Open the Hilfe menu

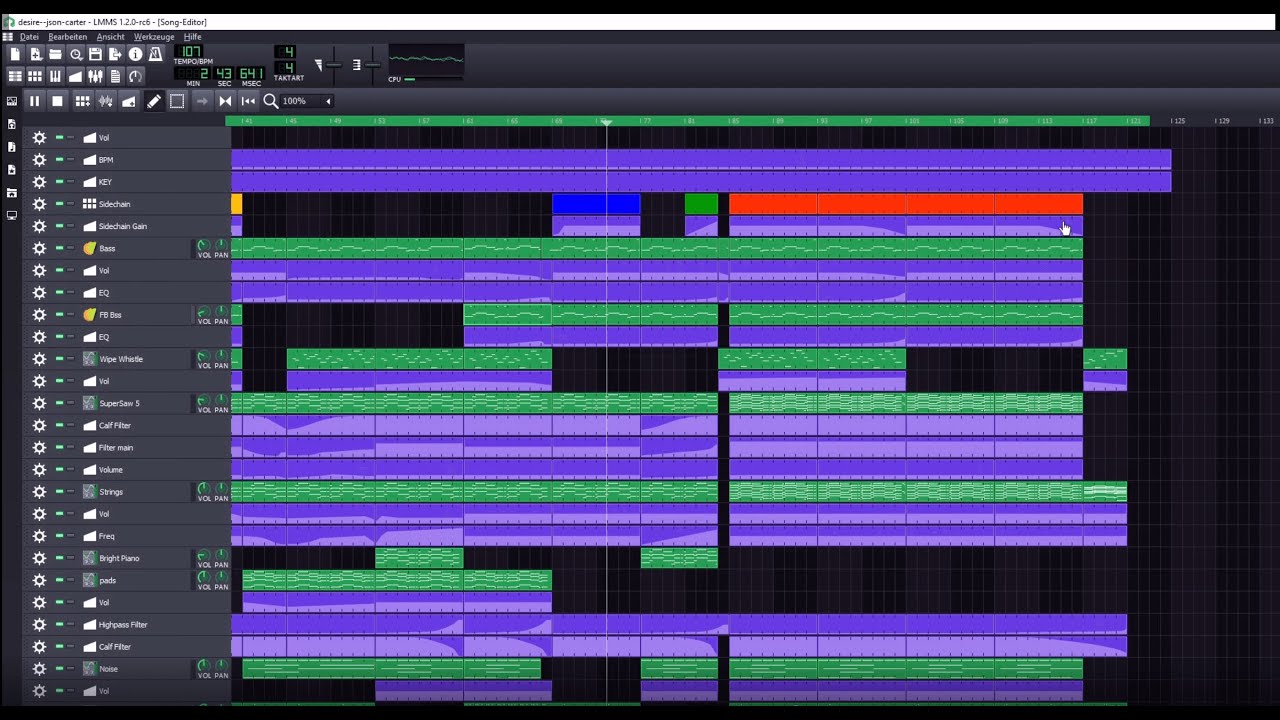pyautogui.click(x=193, y=37)
